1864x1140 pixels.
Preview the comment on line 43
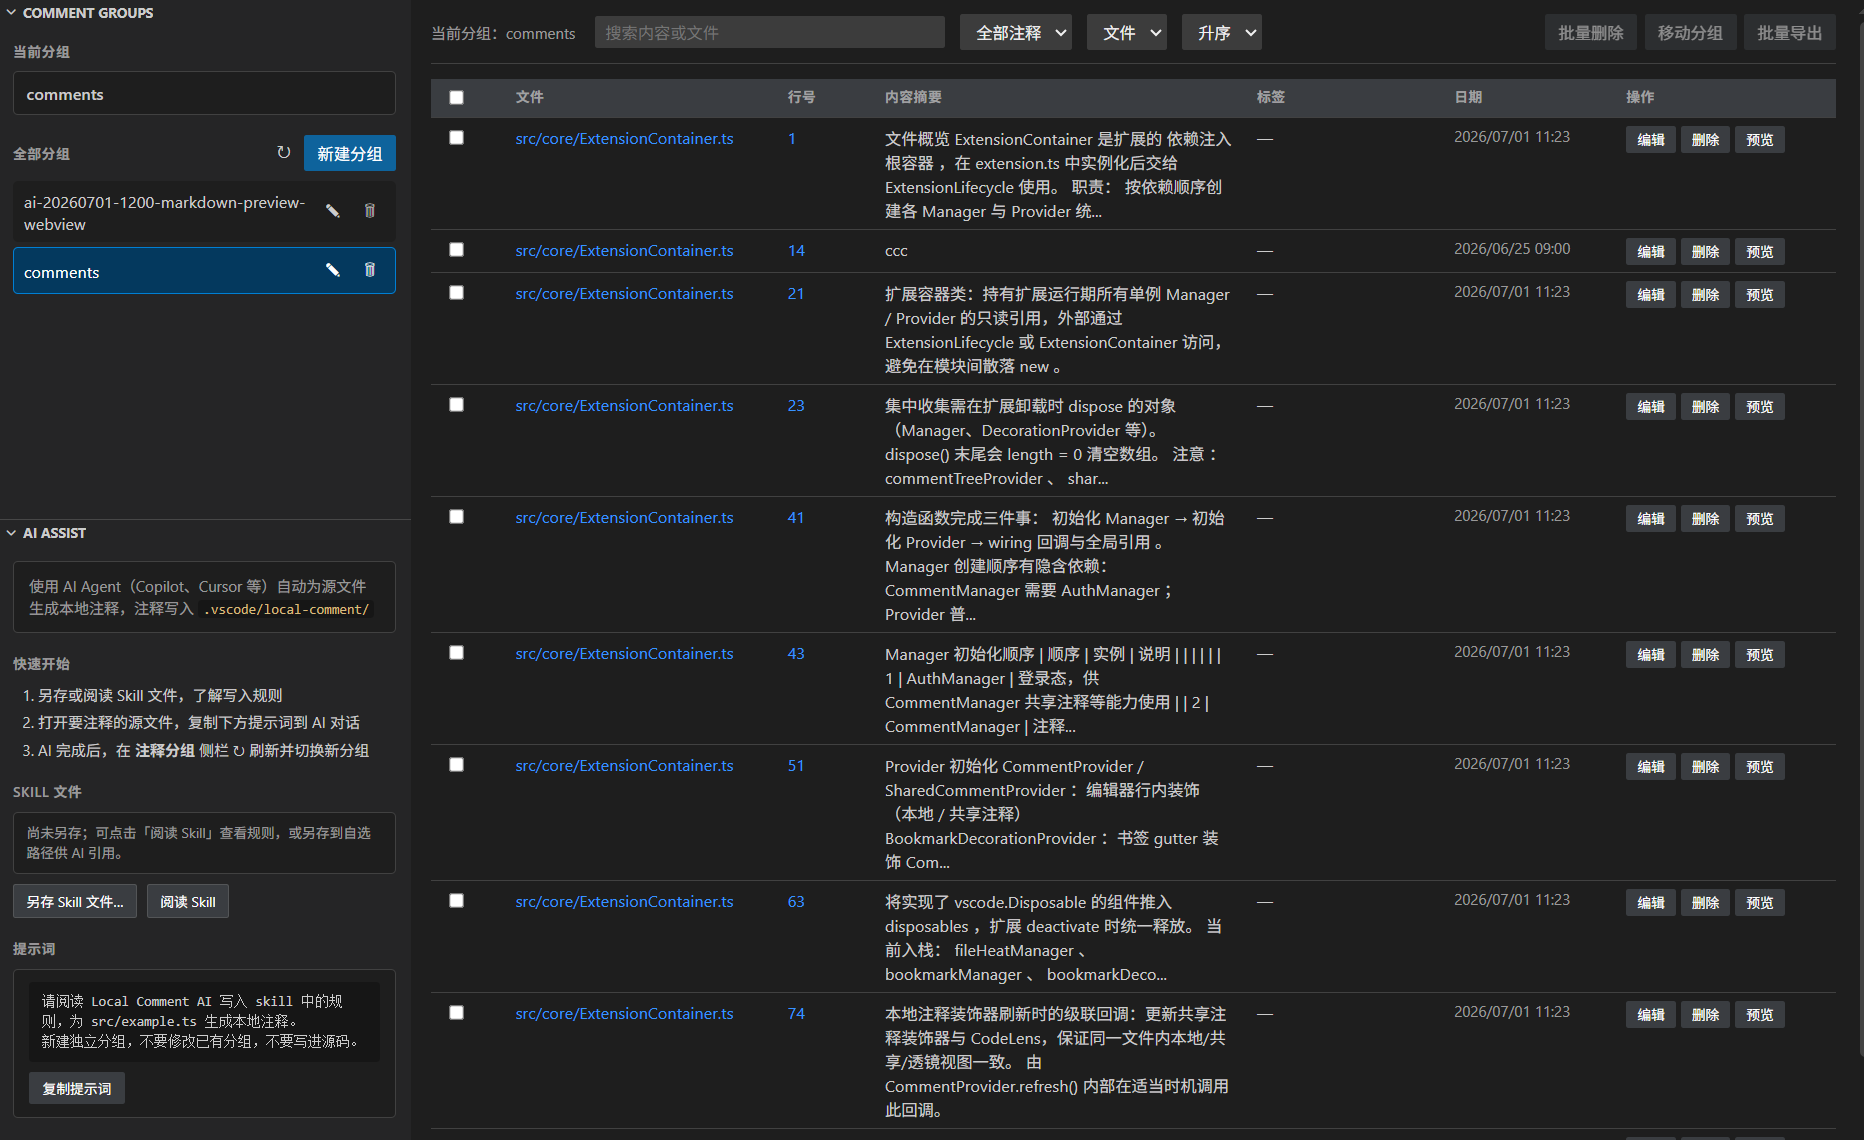coord(1760,654)
